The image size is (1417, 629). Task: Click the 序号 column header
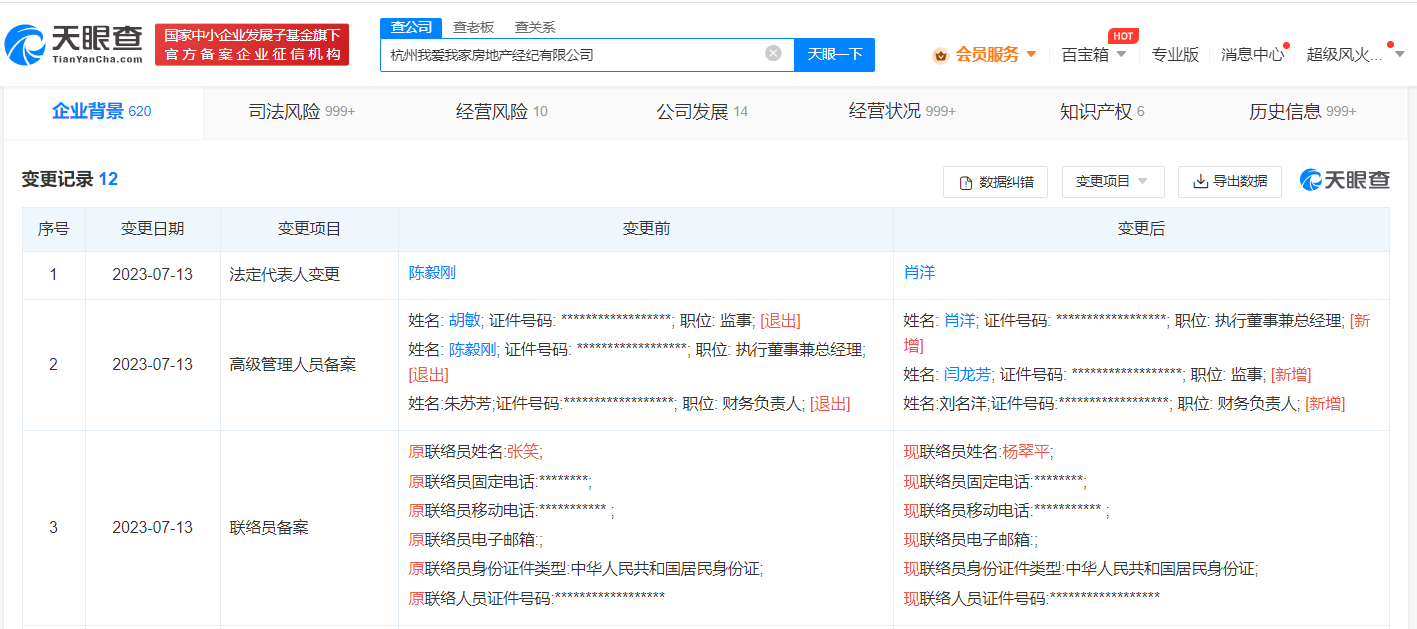54,229
